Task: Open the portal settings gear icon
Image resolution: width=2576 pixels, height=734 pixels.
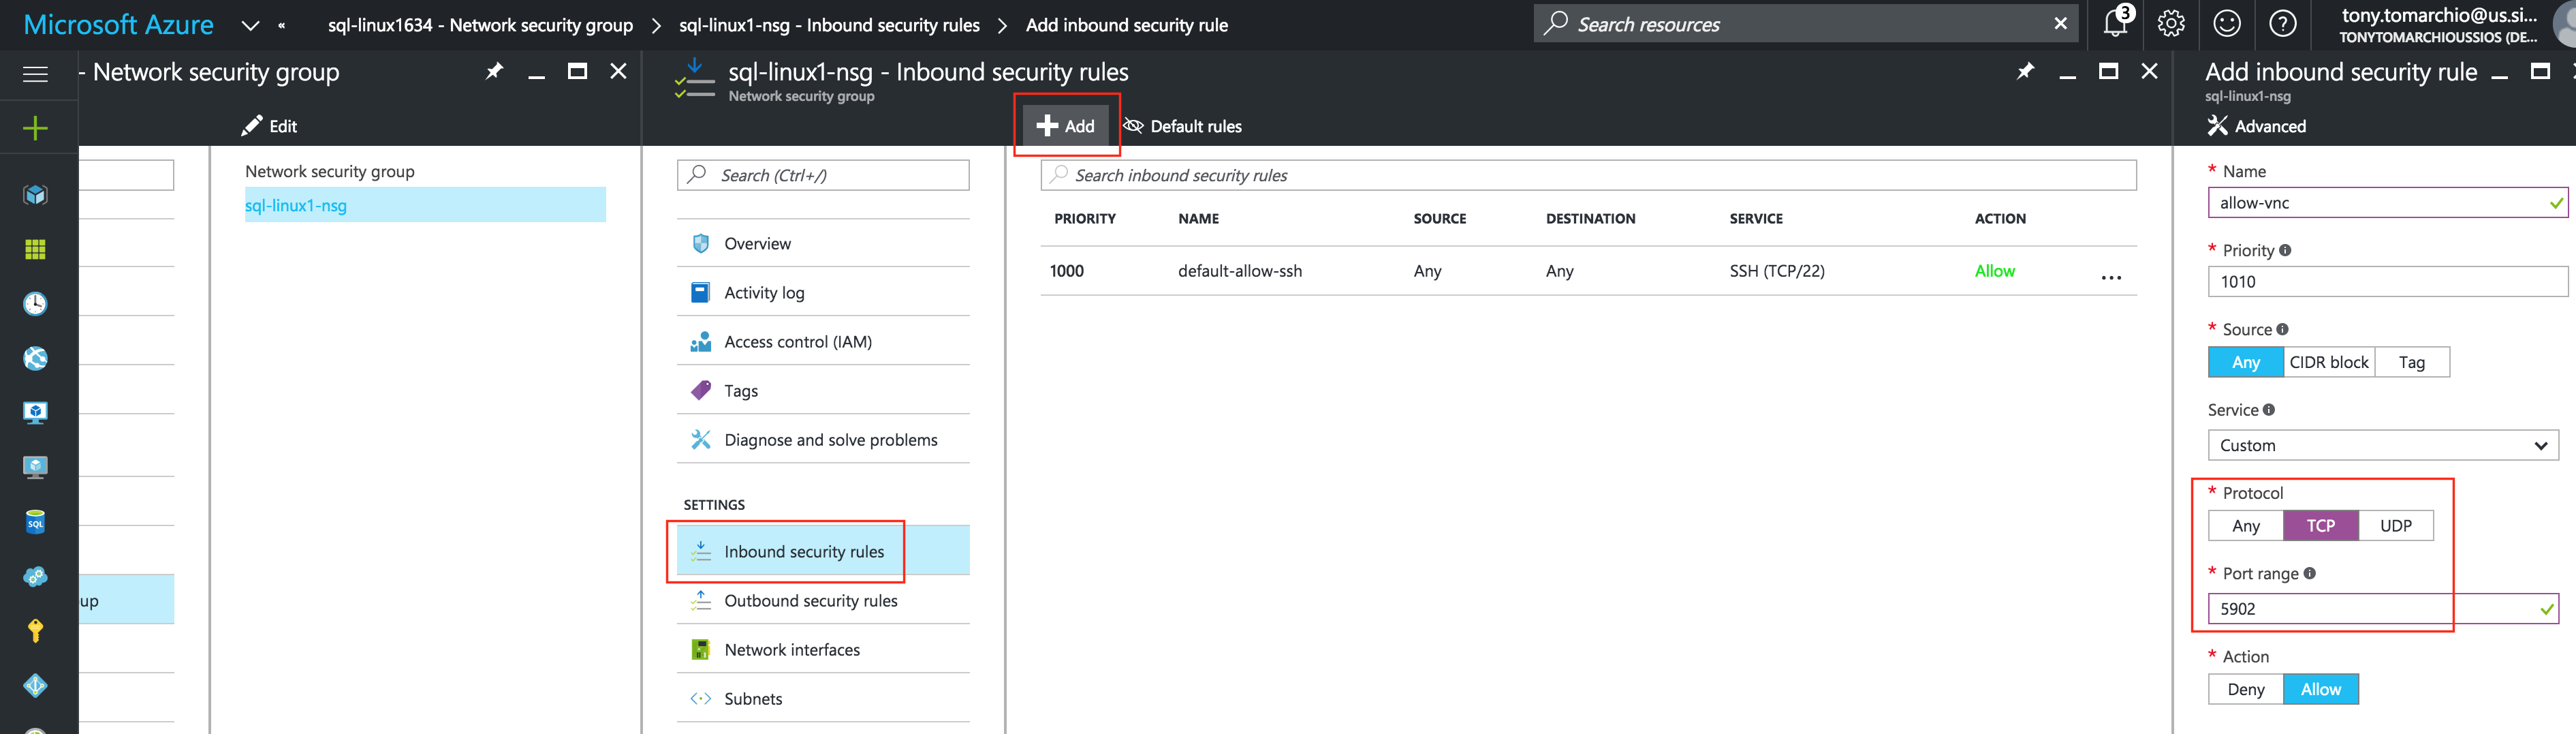Action: point(2171,23)
